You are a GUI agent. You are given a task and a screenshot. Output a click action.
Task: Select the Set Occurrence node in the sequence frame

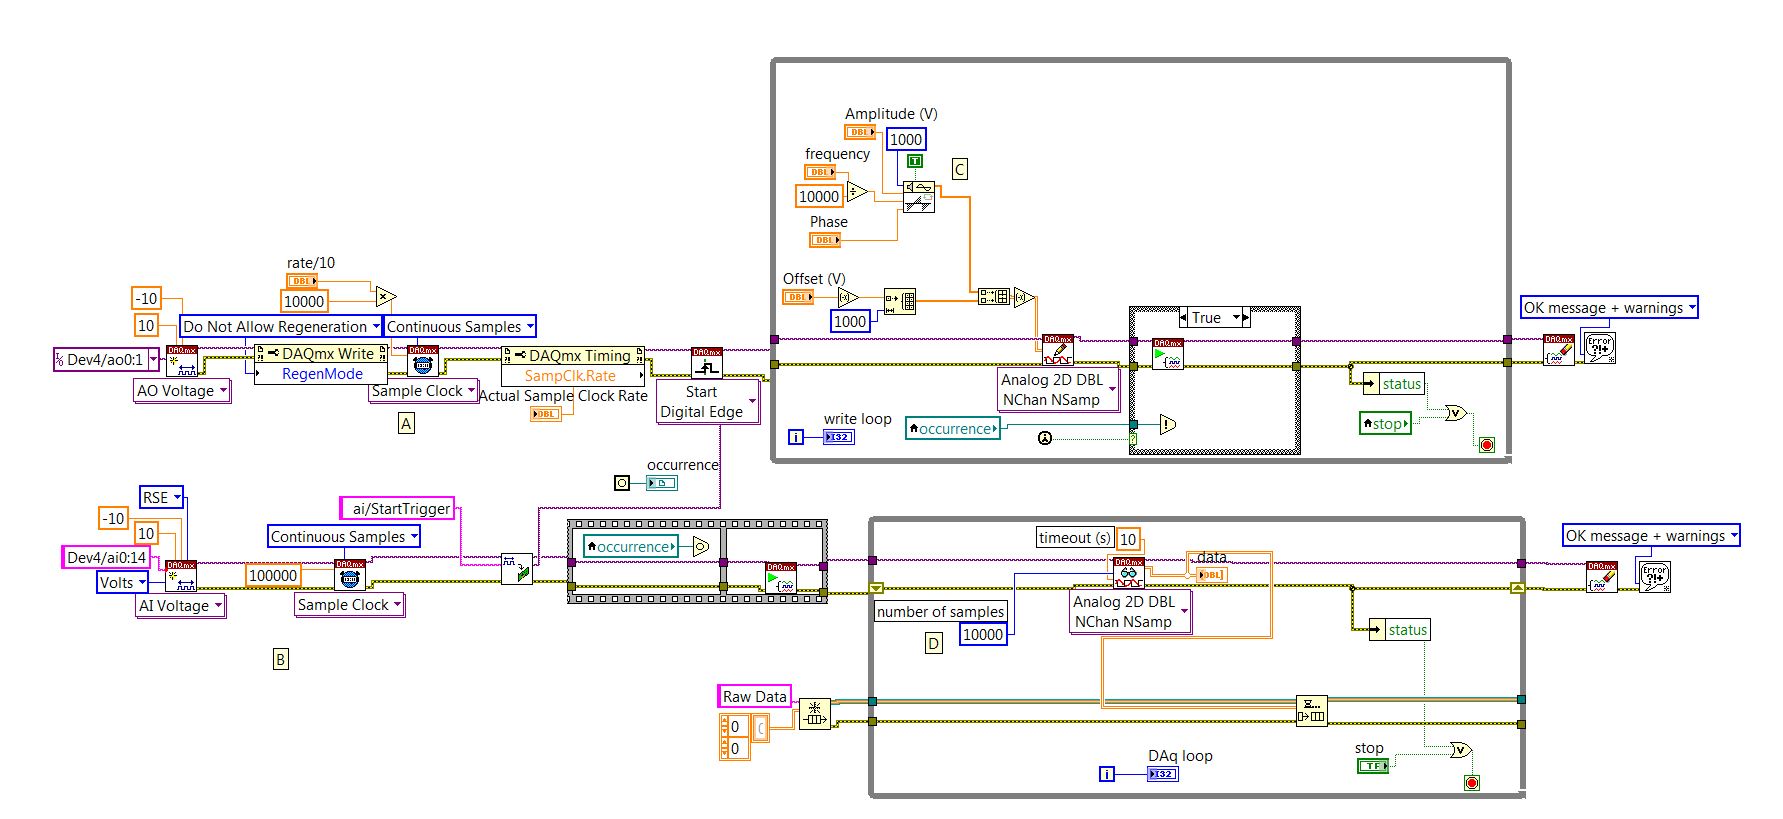point(700,546)
